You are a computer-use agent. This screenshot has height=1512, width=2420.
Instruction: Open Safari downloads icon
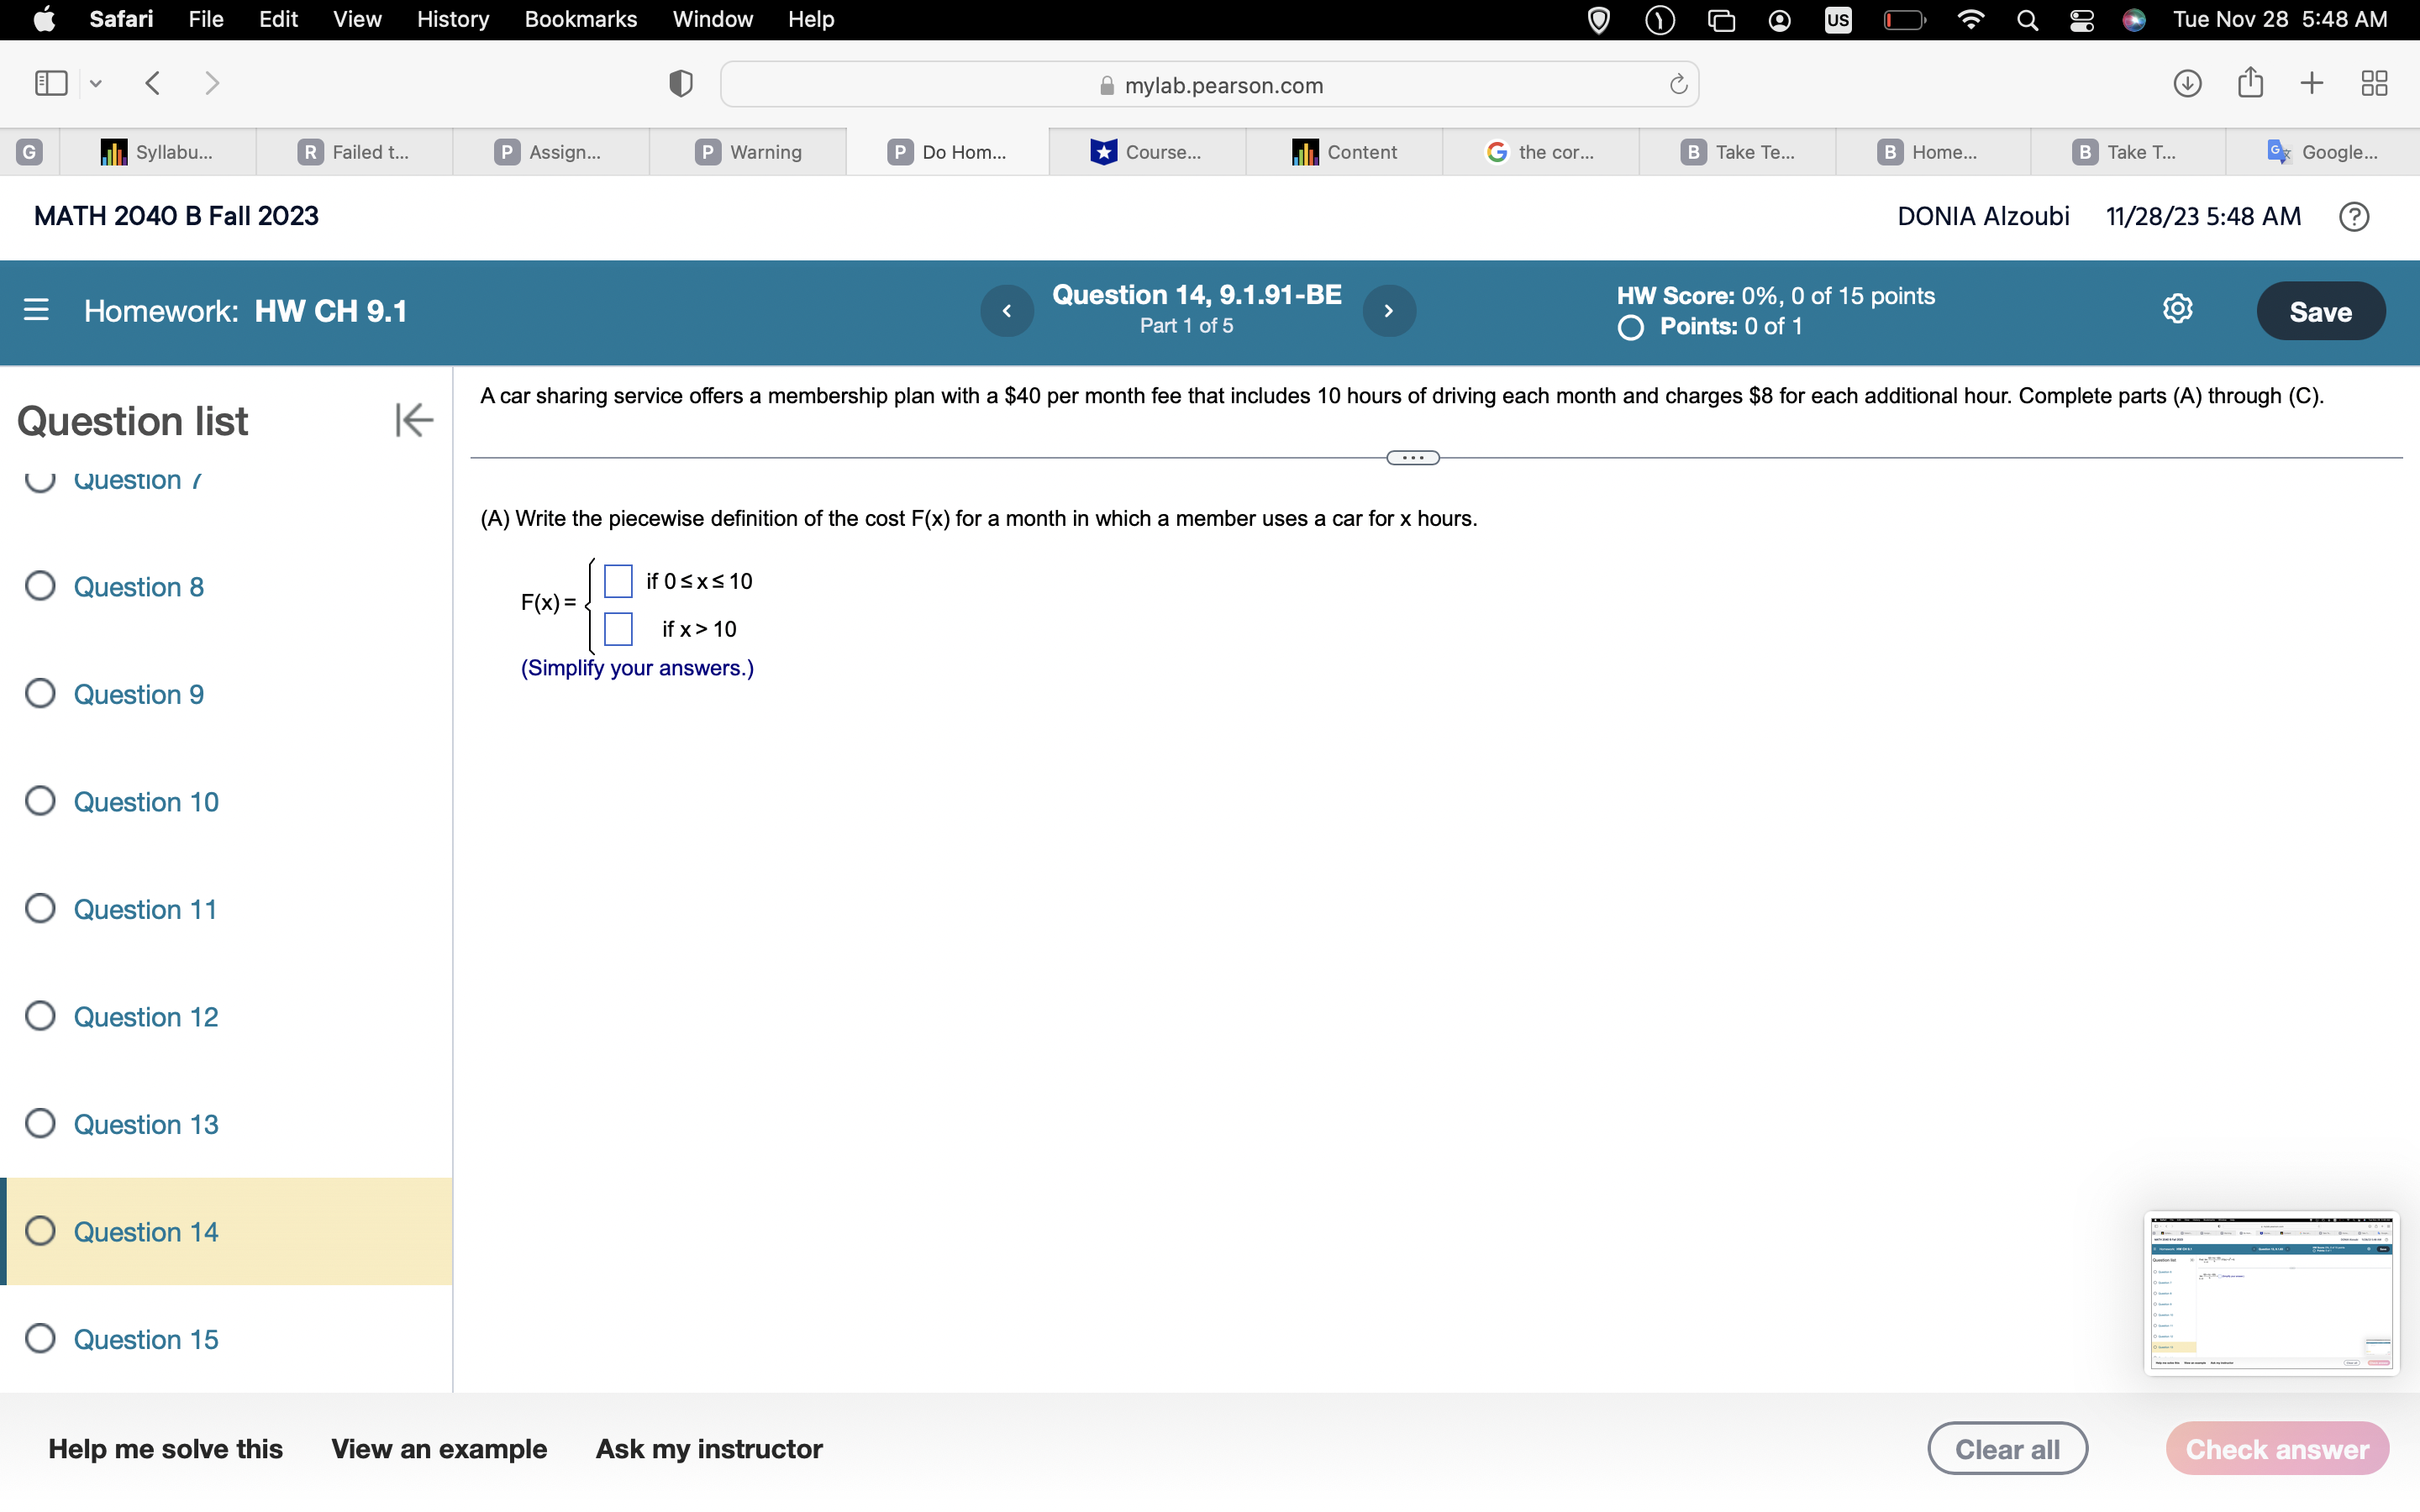[2187, 83]
